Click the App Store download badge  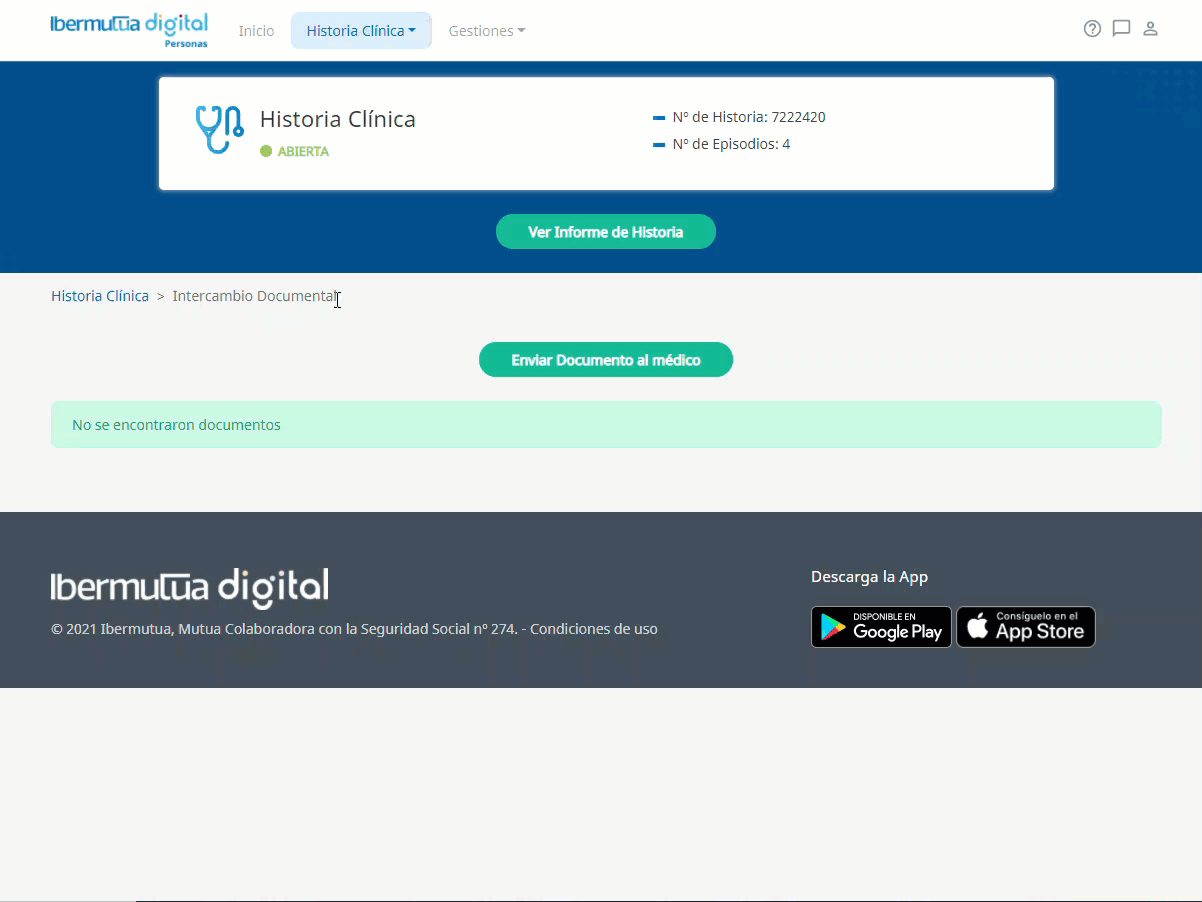coord(1026,627)
